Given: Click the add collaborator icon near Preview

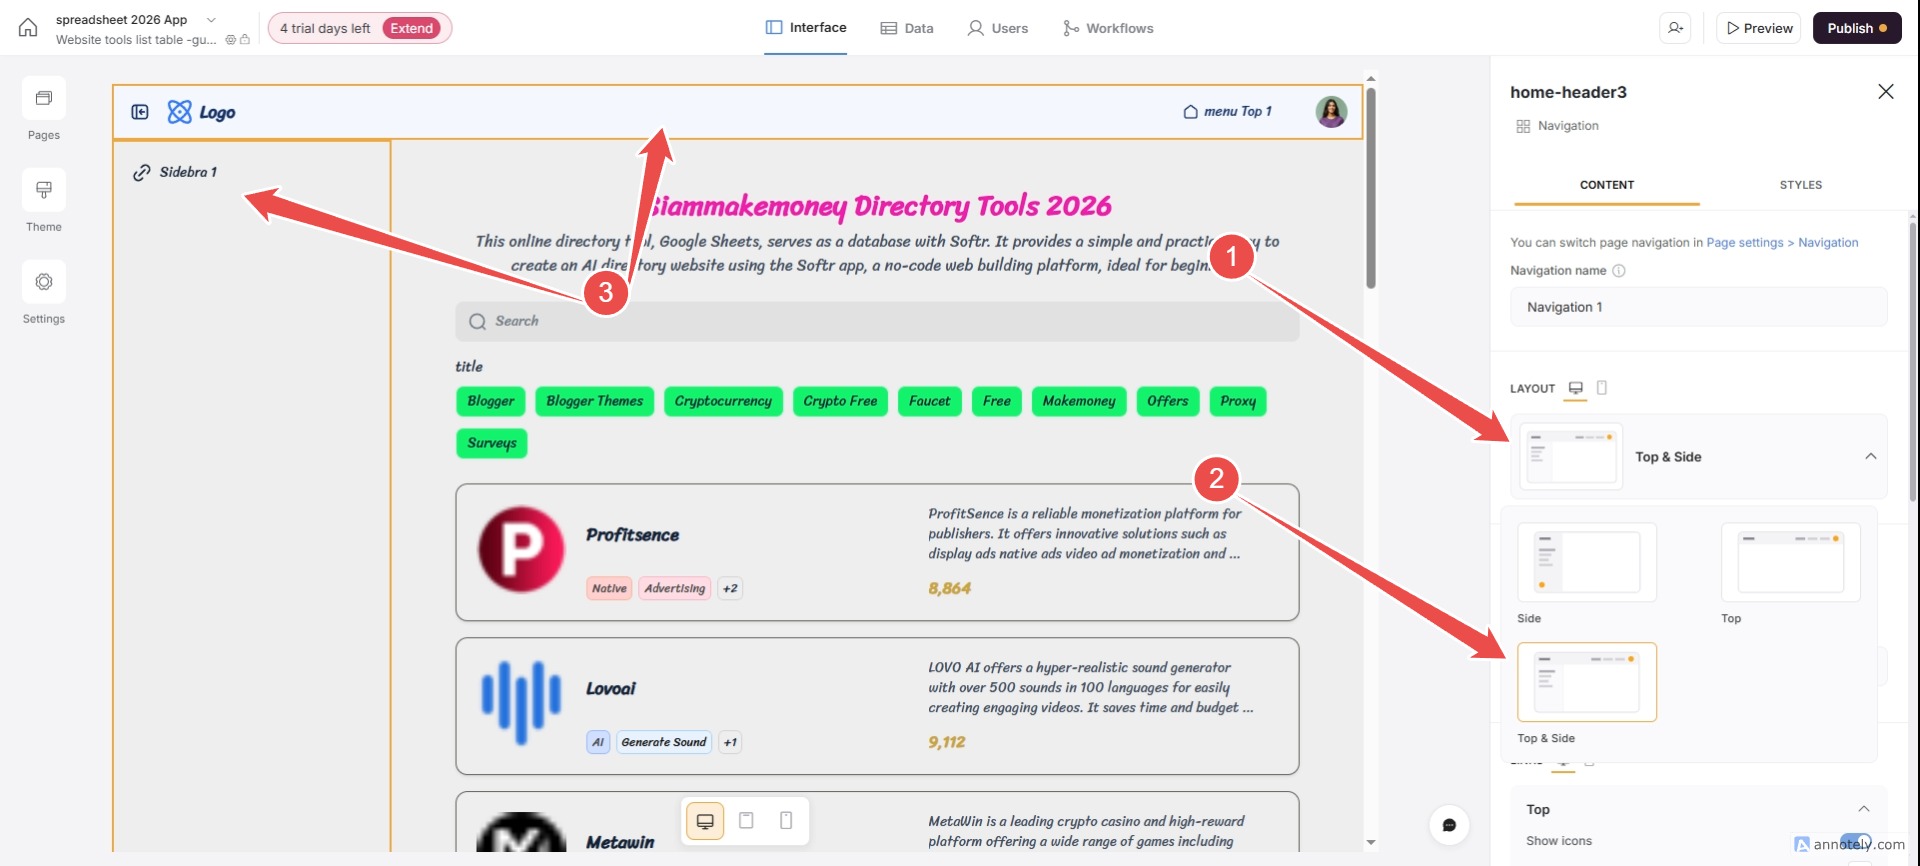Looking at the screenshot, I should coord(1676,28).
